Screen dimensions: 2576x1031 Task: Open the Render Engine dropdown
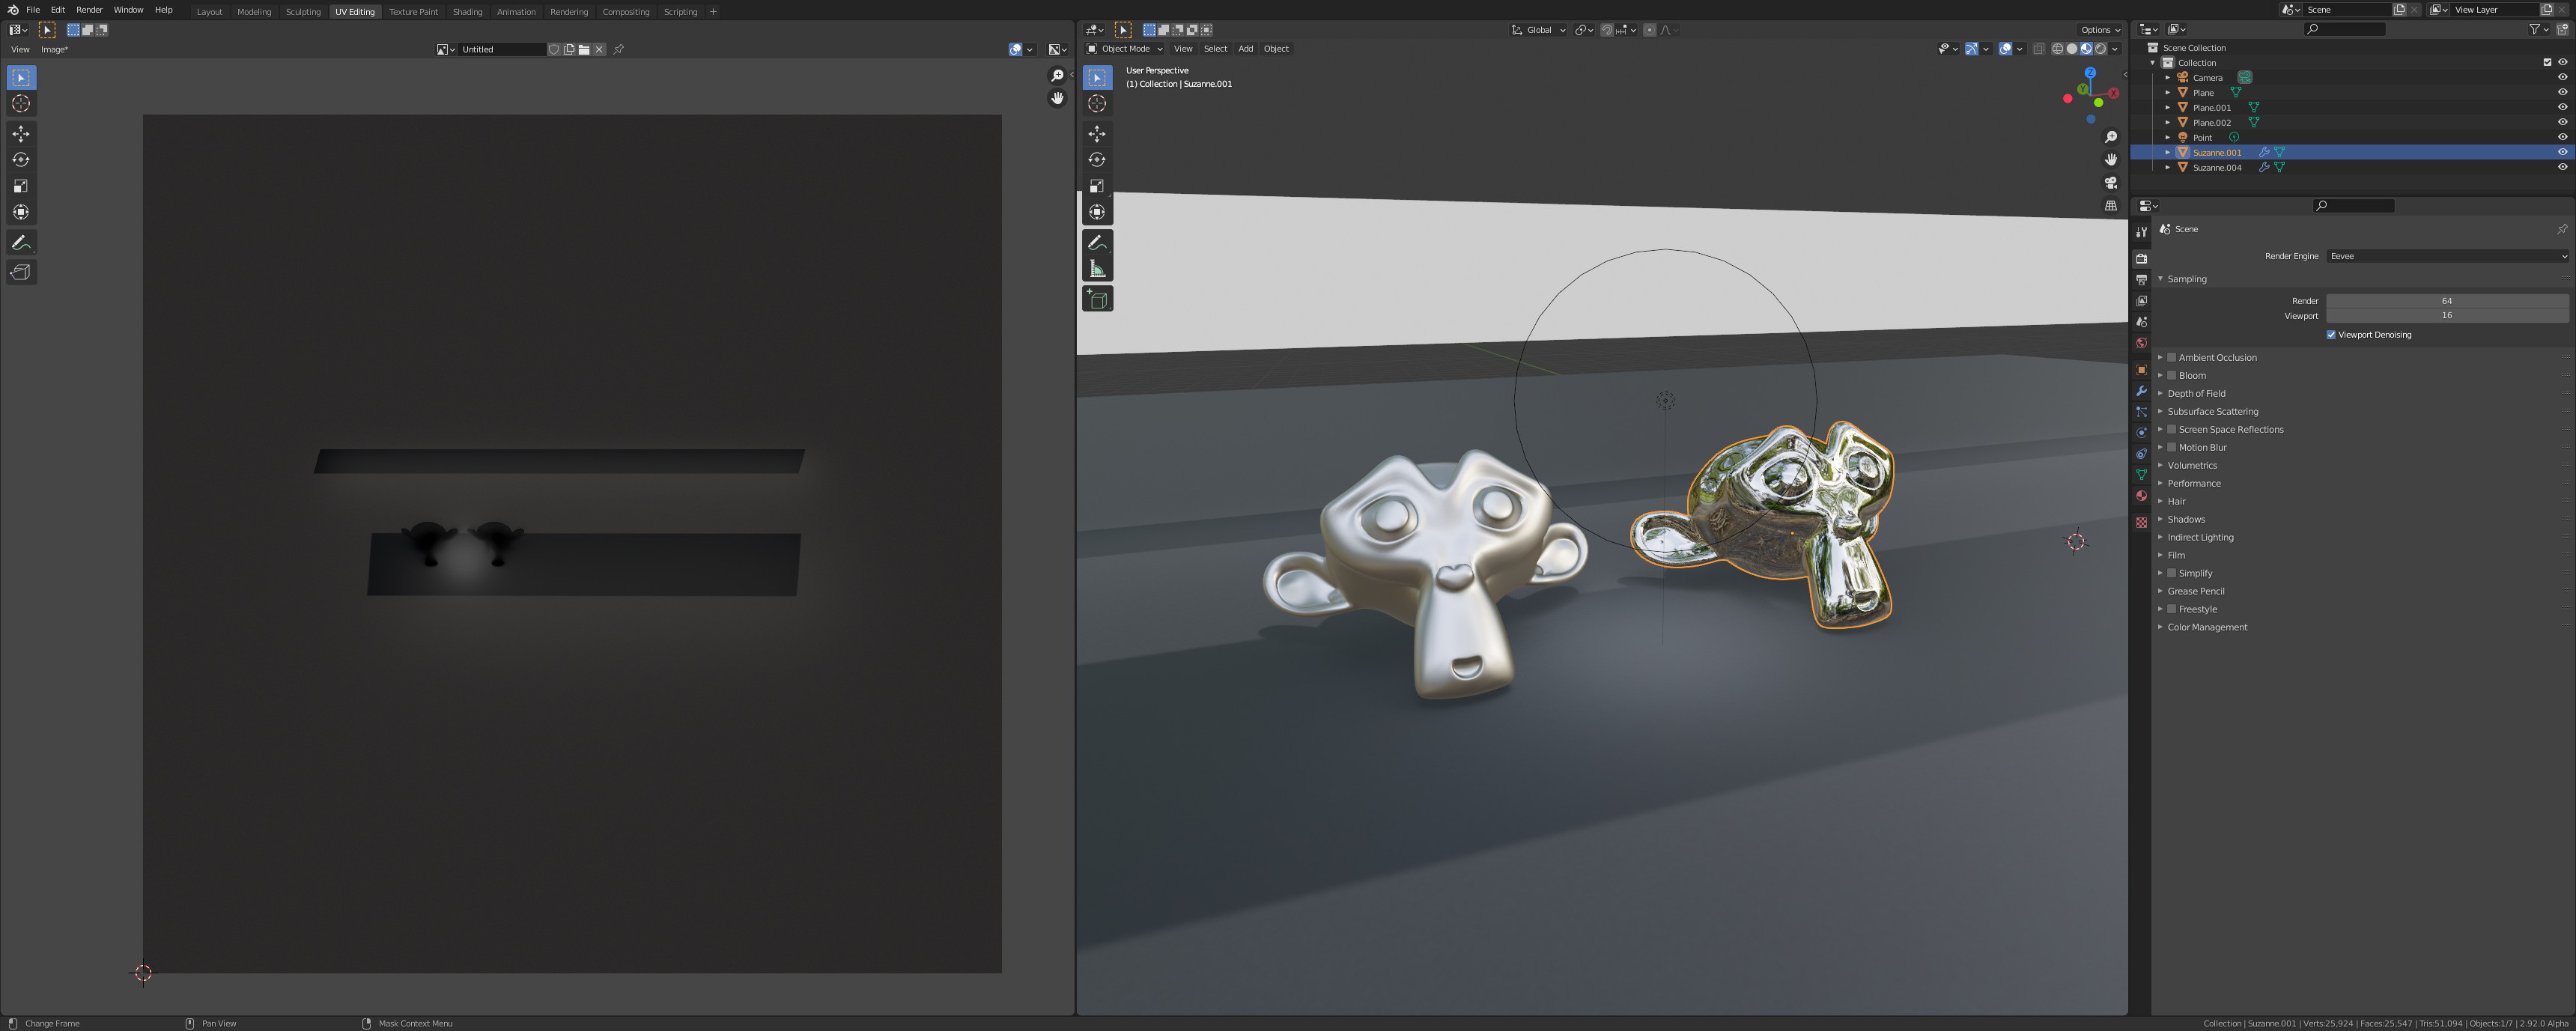click(x=2447, y=256)
